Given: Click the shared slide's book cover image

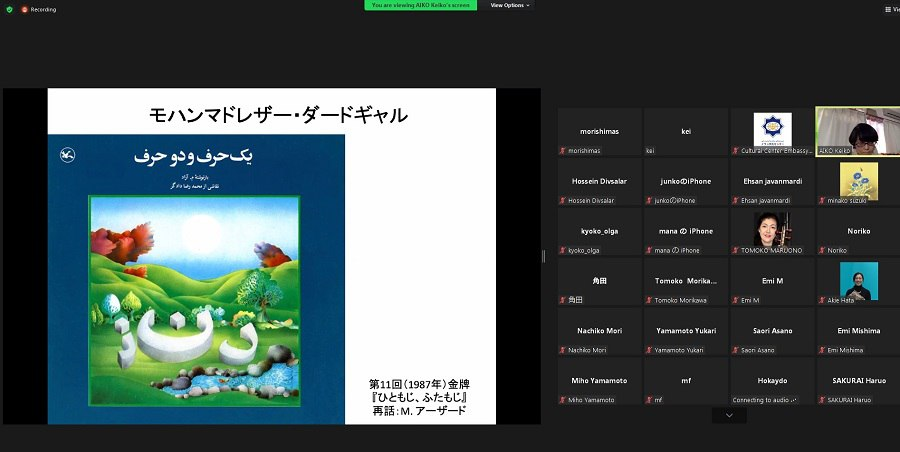Looking at the screenshot, I should pos(196,279).
